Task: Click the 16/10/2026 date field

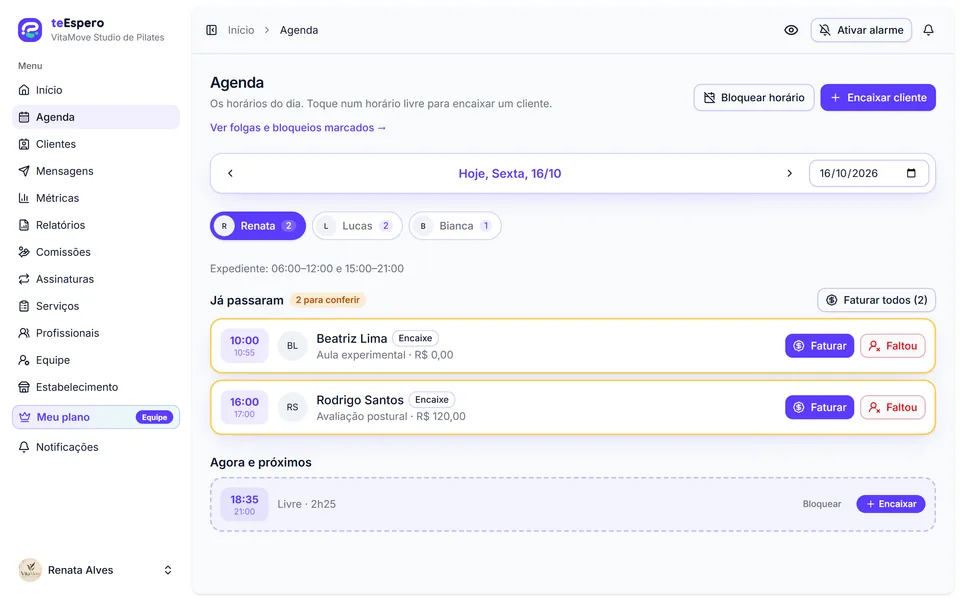Action: pyautogui.click(x=868, y=173)
